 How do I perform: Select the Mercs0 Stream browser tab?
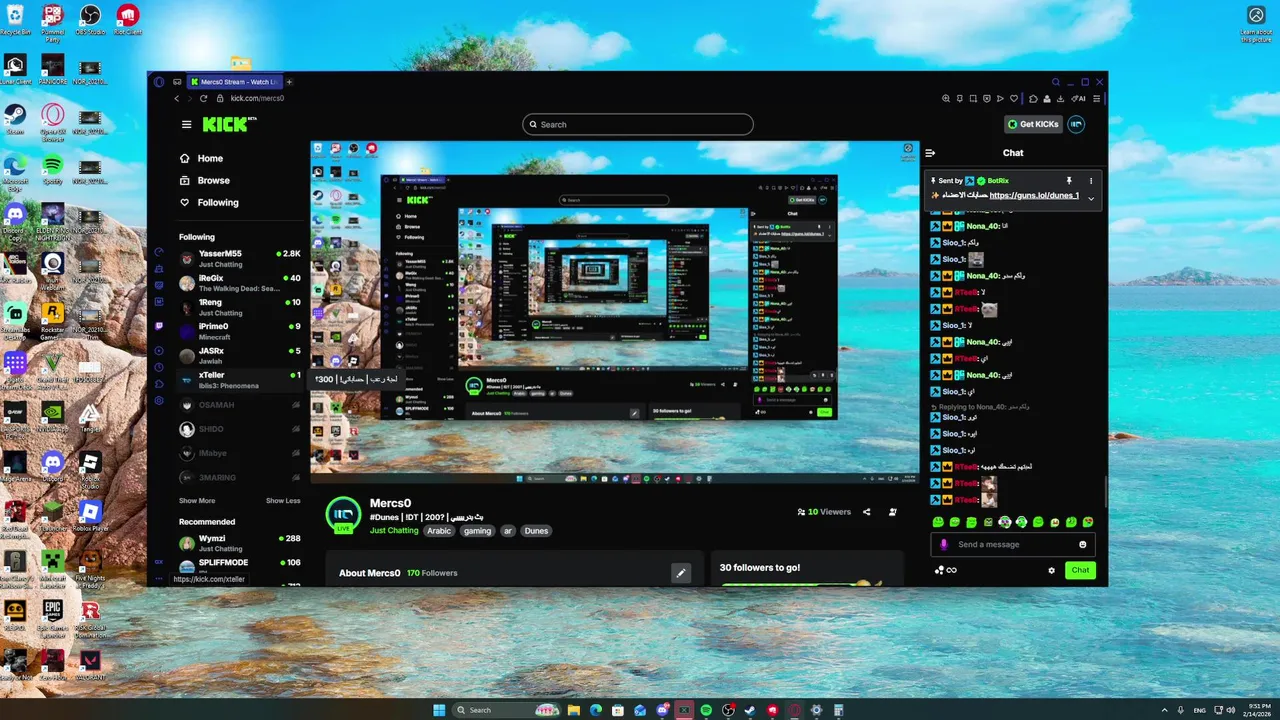(x=234, y=82)
